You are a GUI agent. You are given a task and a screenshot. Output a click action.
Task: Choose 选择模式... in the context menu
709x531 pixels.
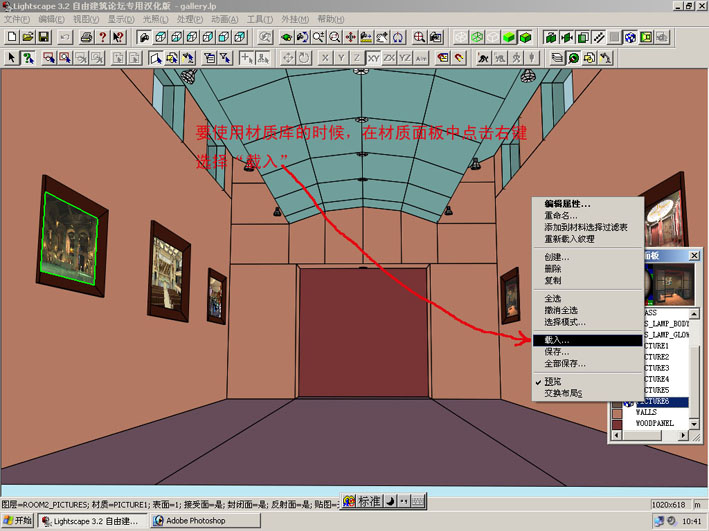pos(588,322)
